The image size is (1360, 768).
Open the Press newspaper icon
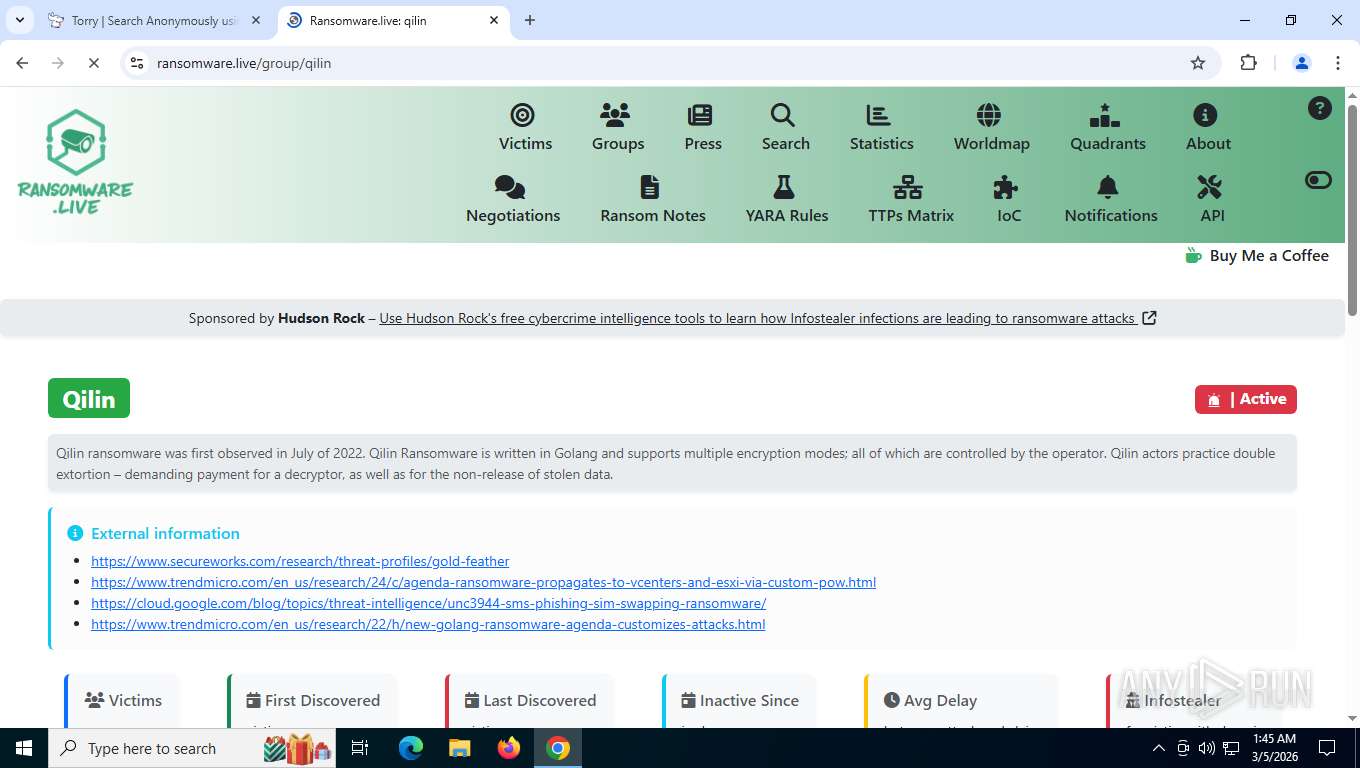(x=700, y=115)
